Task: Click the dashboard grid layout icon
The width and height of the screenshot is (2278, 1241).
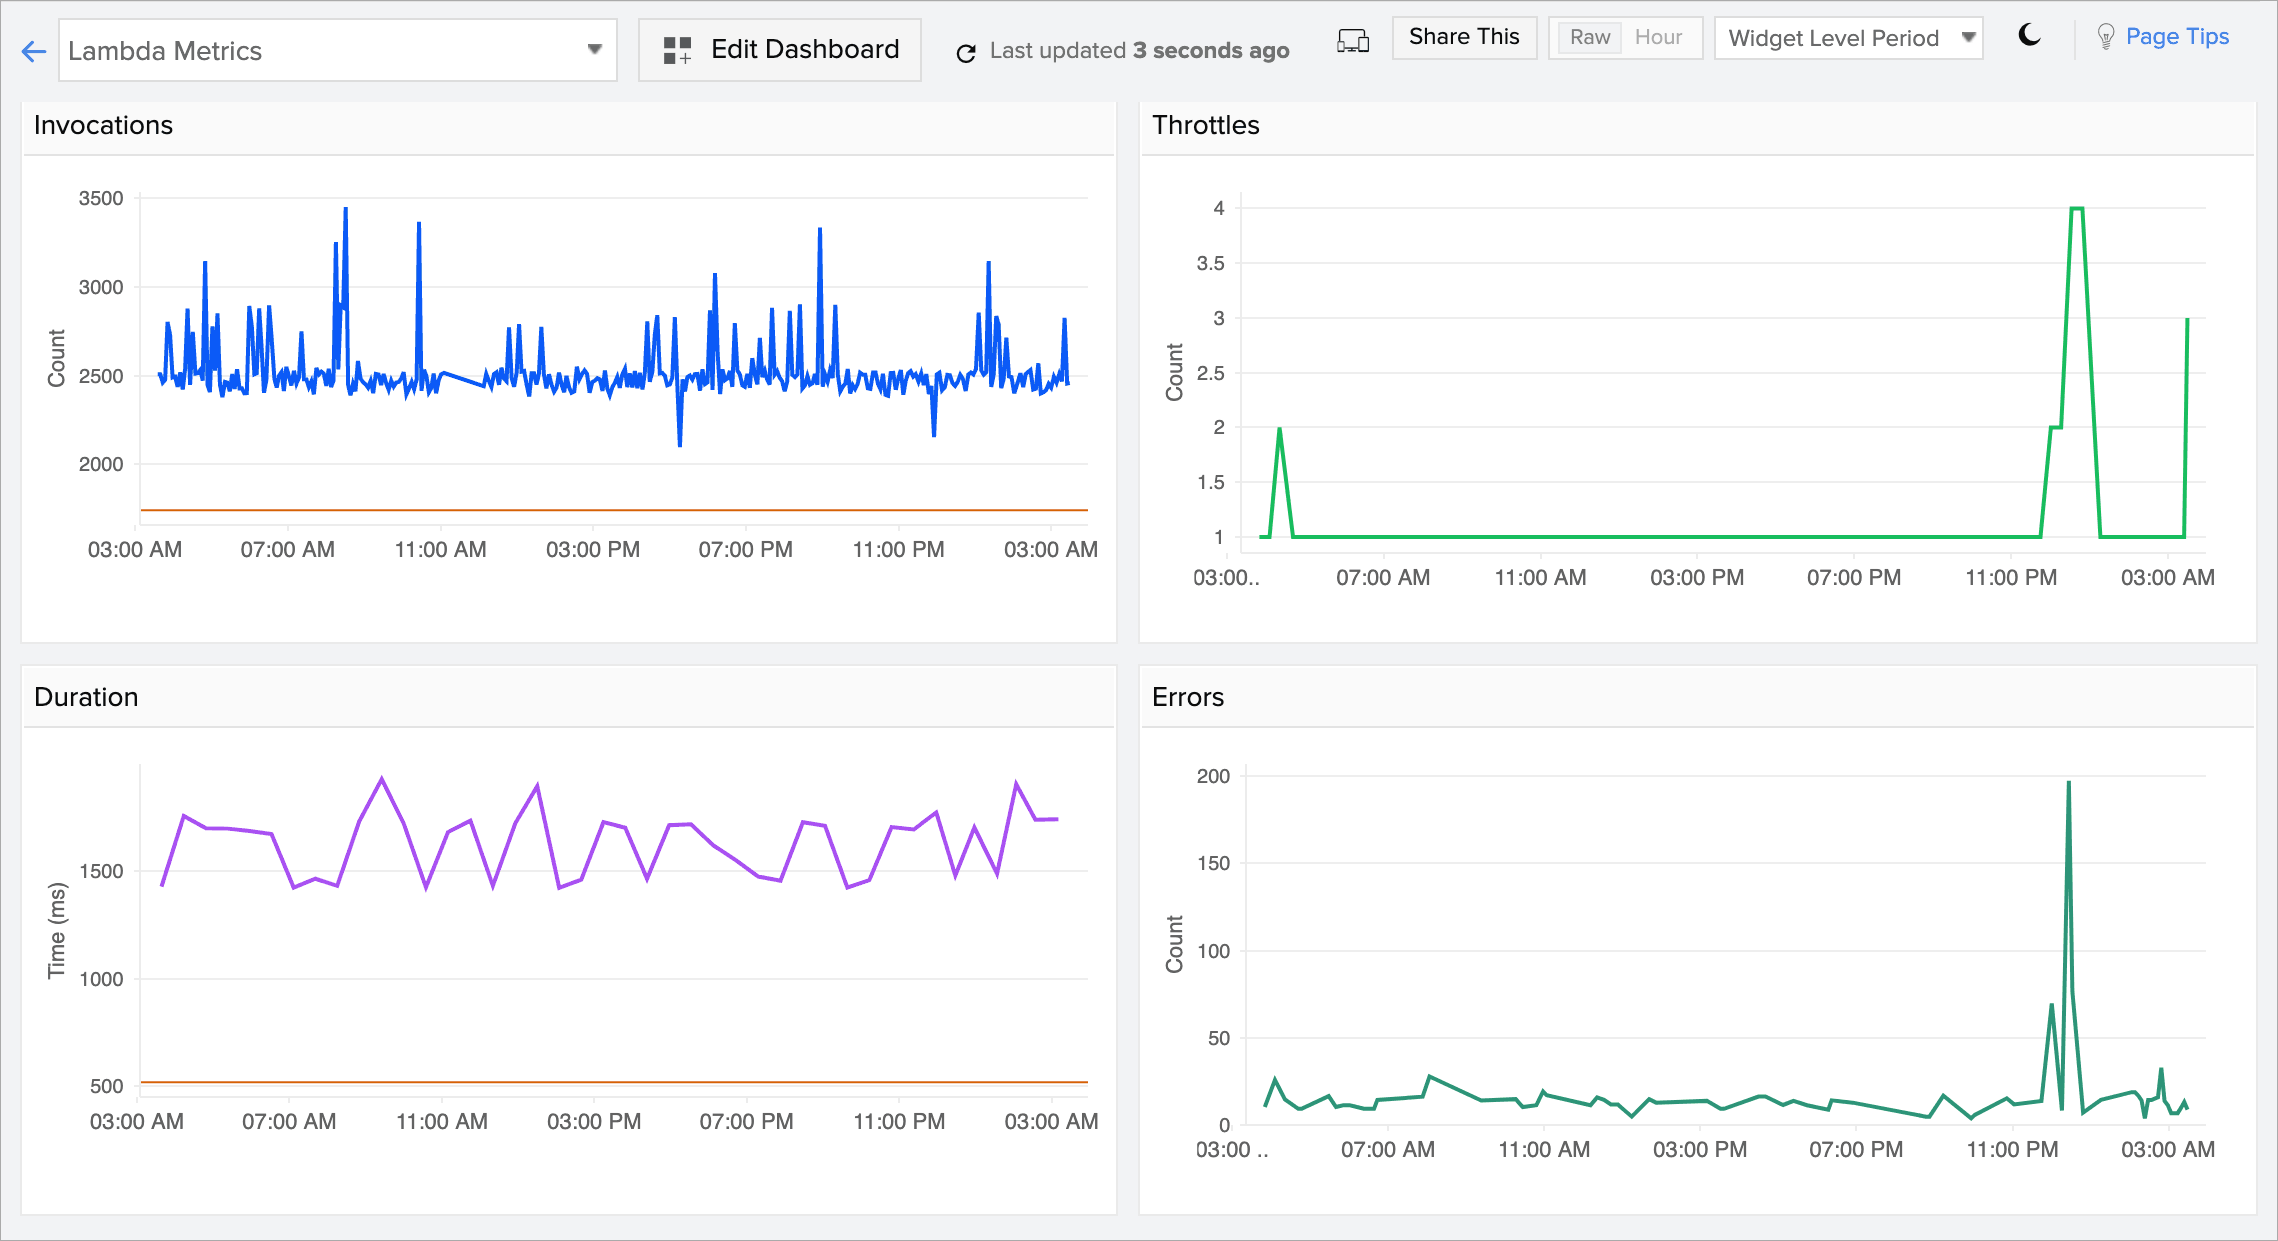Action: click(677, 50)
